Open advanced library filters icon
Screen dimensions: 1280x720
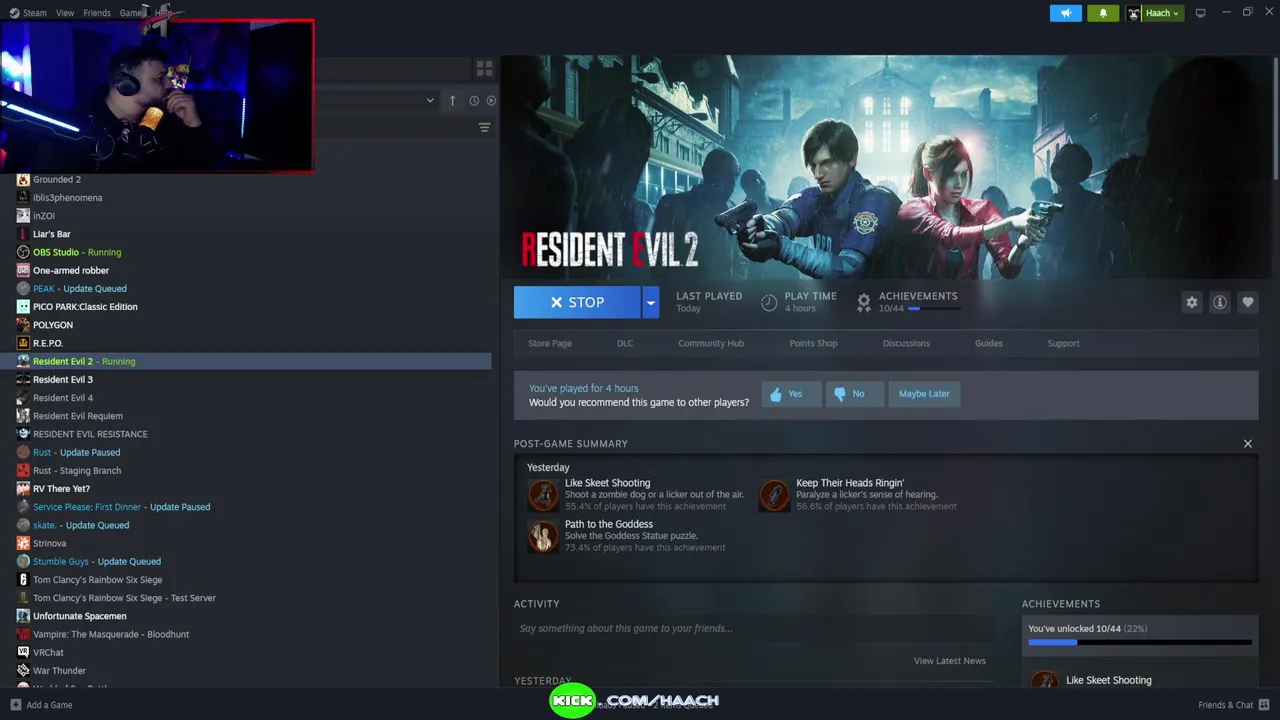pos(484,127)
